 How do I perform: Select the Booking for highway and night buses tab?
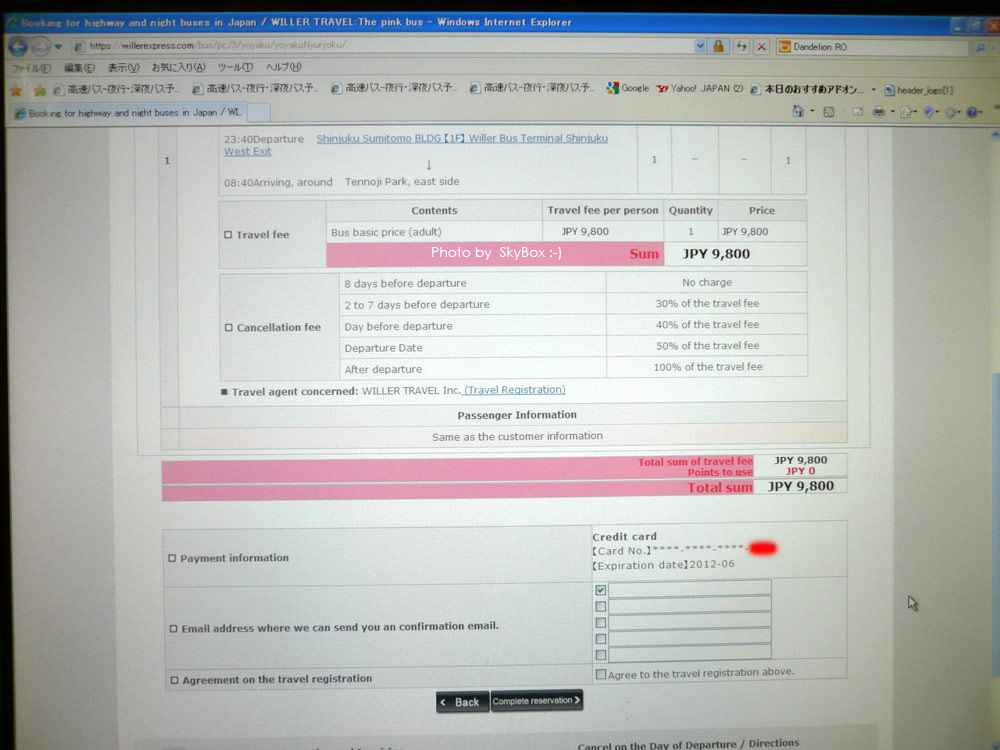tap(128, 113)
